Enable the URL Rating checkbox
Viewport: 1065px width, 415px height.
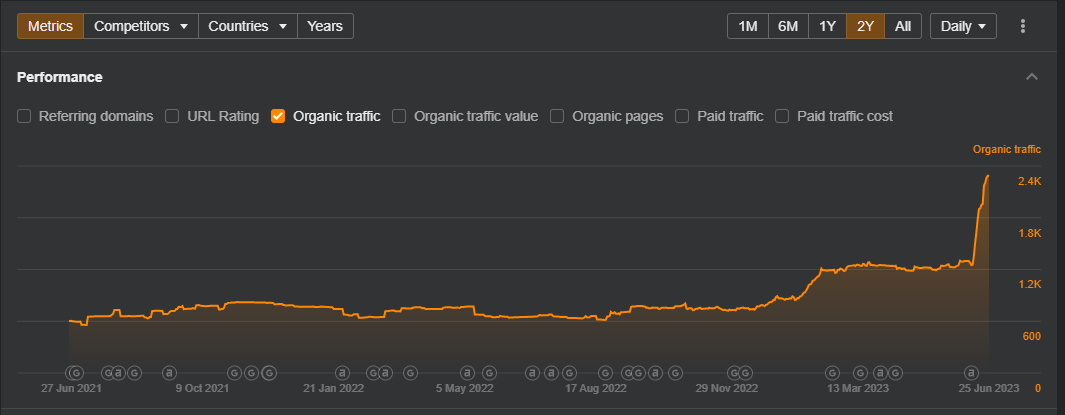pyautogui.click(x=173, y=116)
